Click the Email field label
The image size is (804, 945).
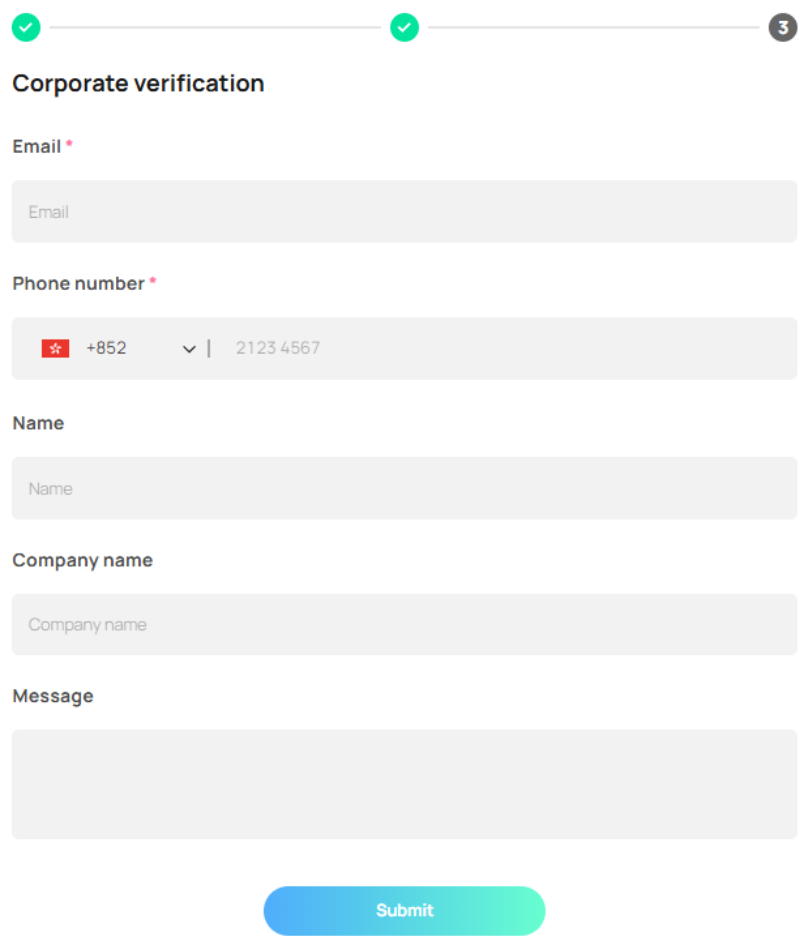tap(37, 147)
